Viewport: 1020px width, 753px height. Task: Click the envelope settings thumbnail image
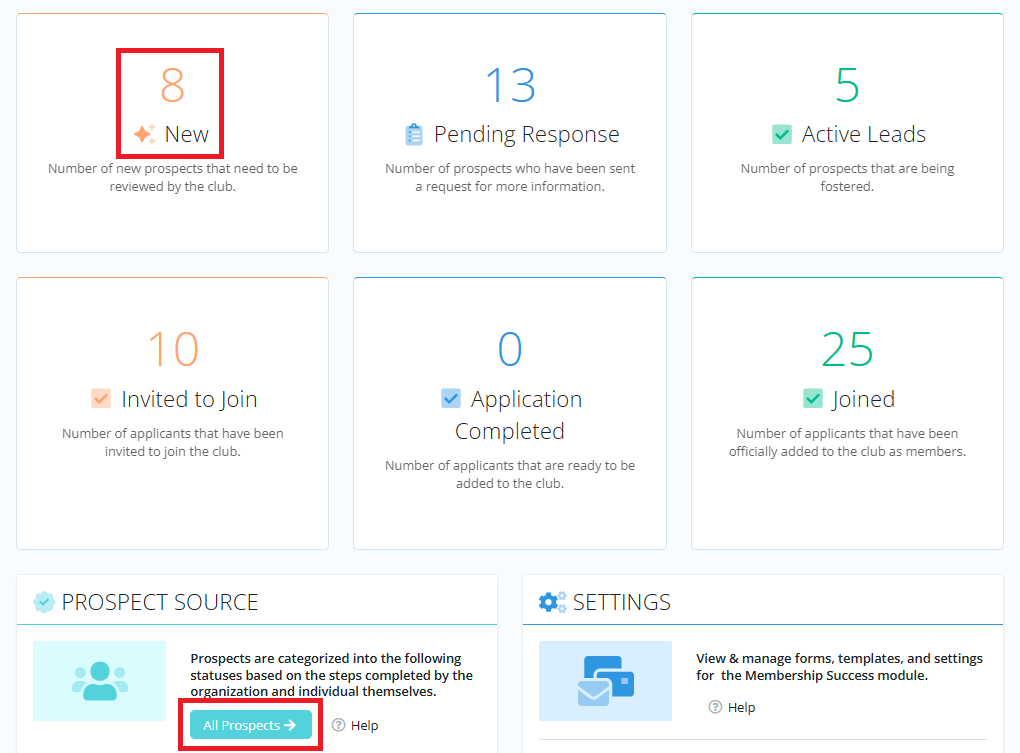click(x=605, y=681)
